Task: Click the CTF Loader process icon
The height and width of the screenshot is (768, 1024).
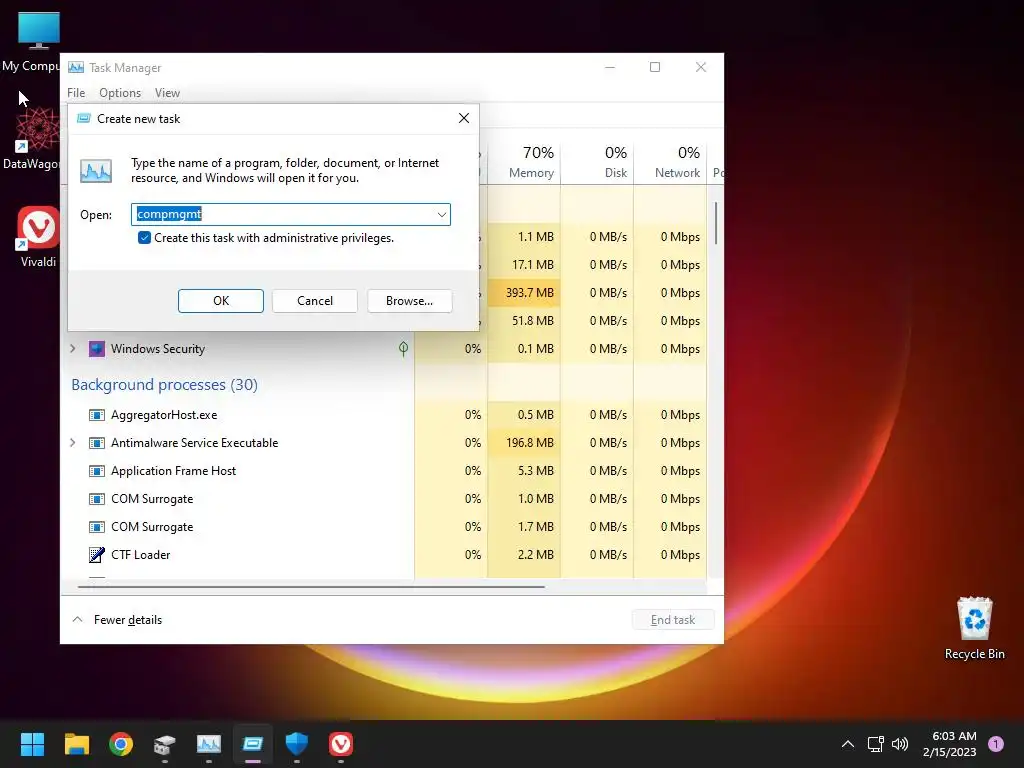Action: coord(97,554)
